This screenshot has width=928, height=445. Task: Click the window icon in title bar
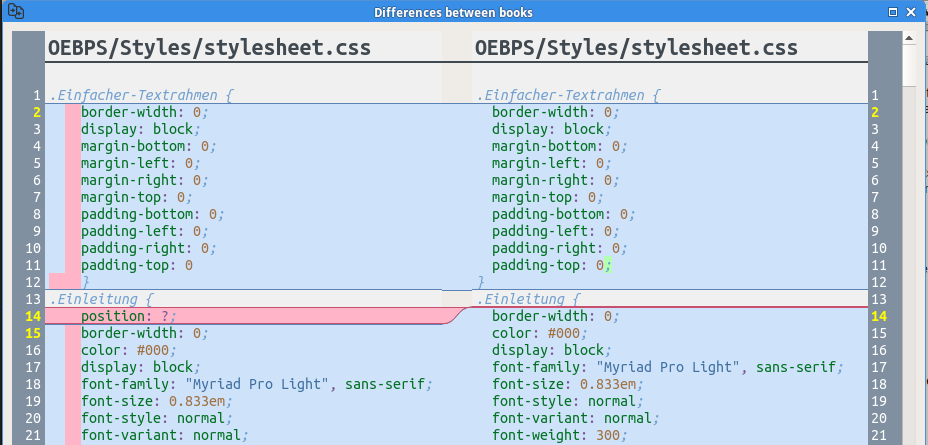coord(15,12)
